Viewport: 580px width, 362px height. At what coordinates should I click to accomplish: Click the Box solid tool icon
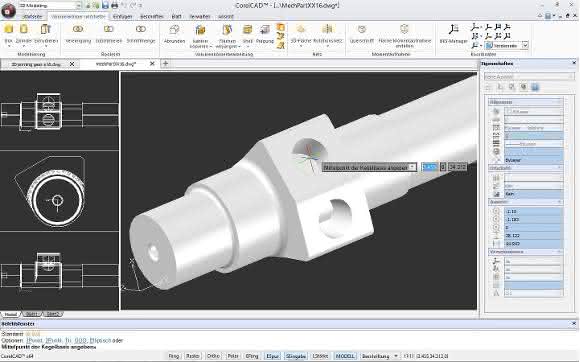pos(8,29)
